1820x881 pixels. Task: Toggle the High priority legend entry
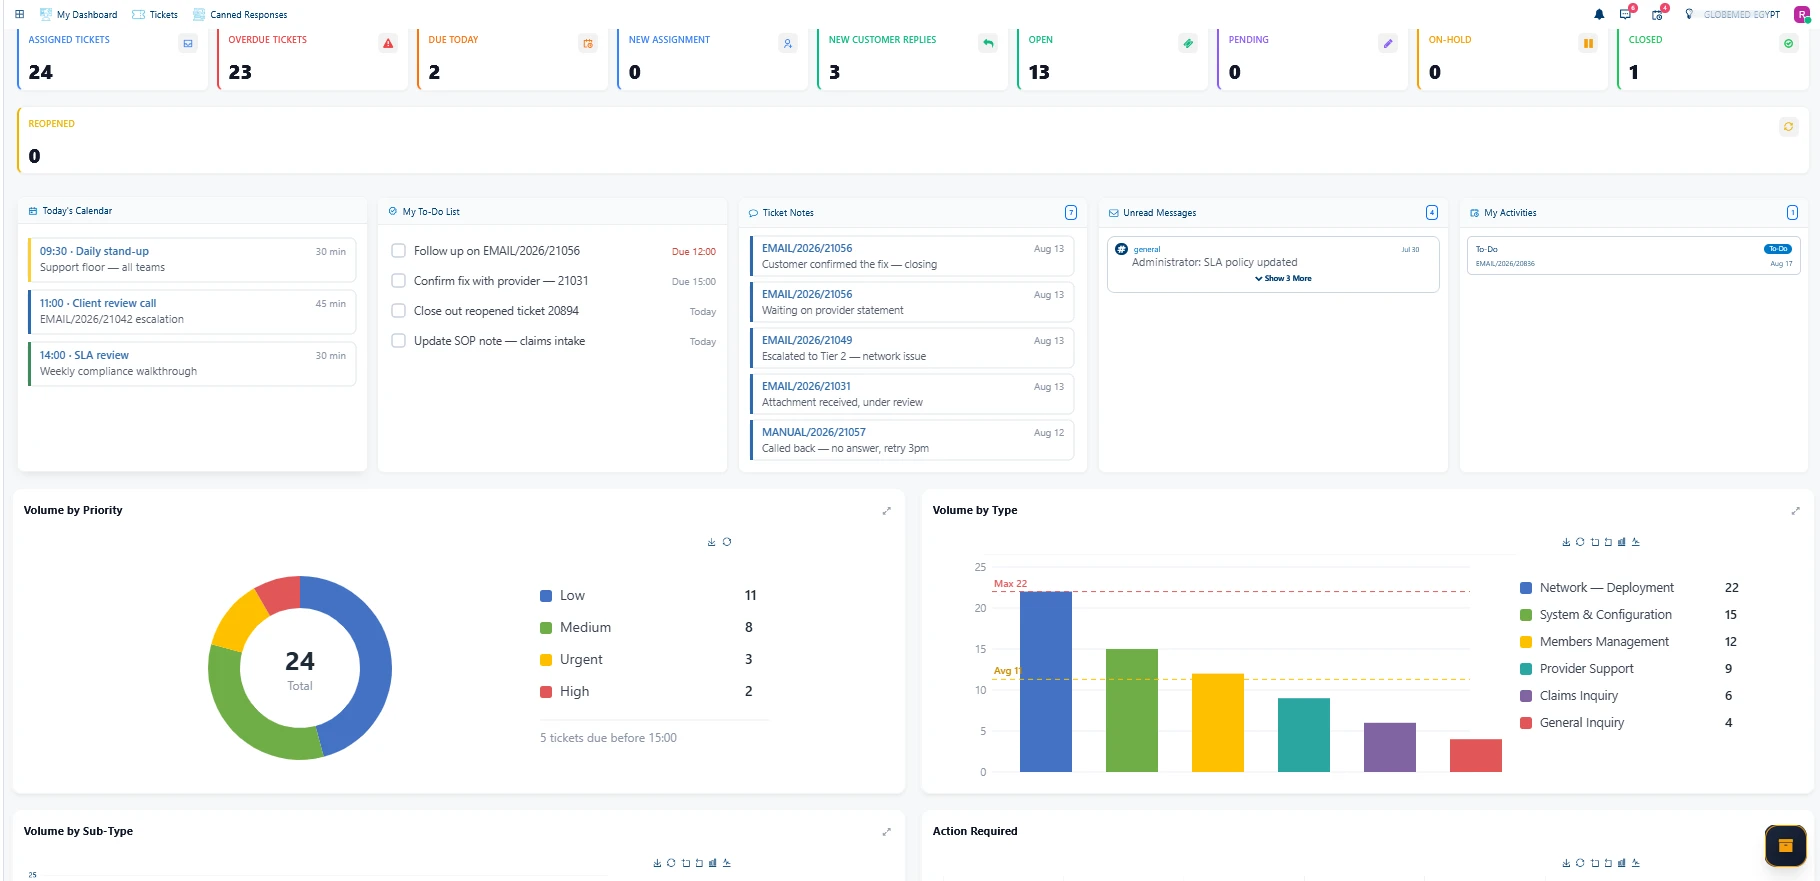(564, 691)
